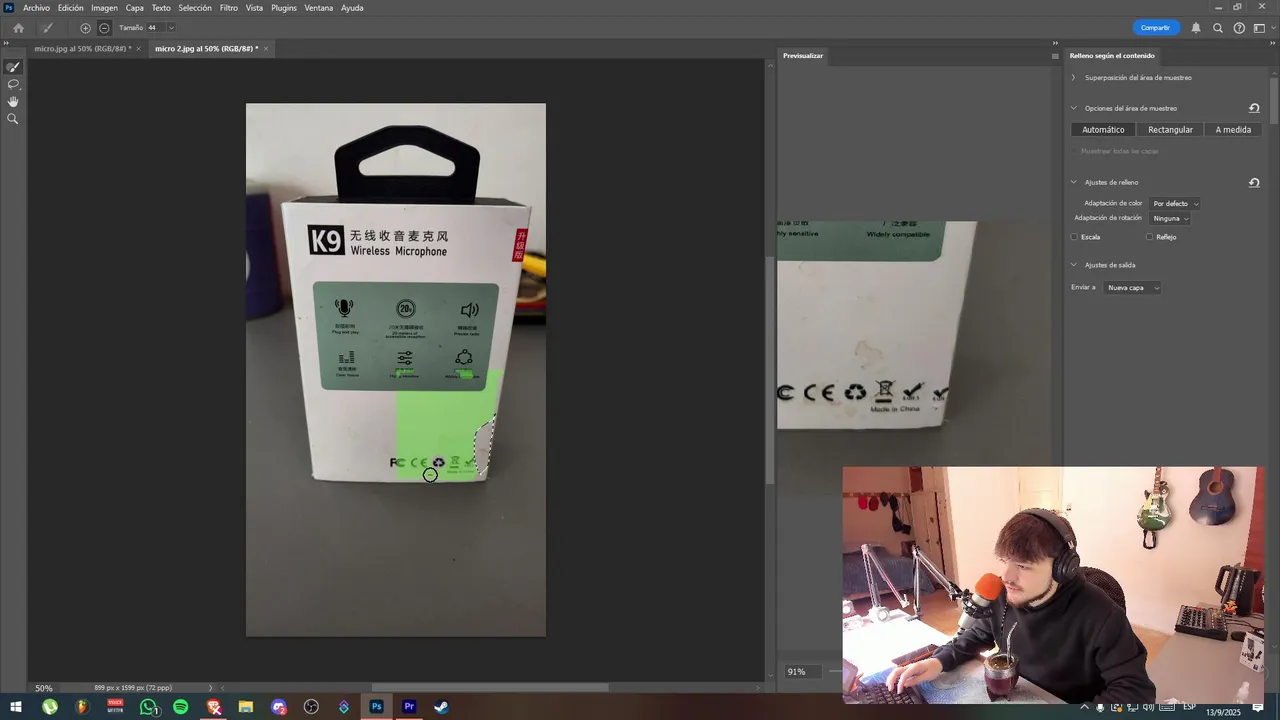
Task: Click the workspace layout icon
Action: coord(1259,28)
